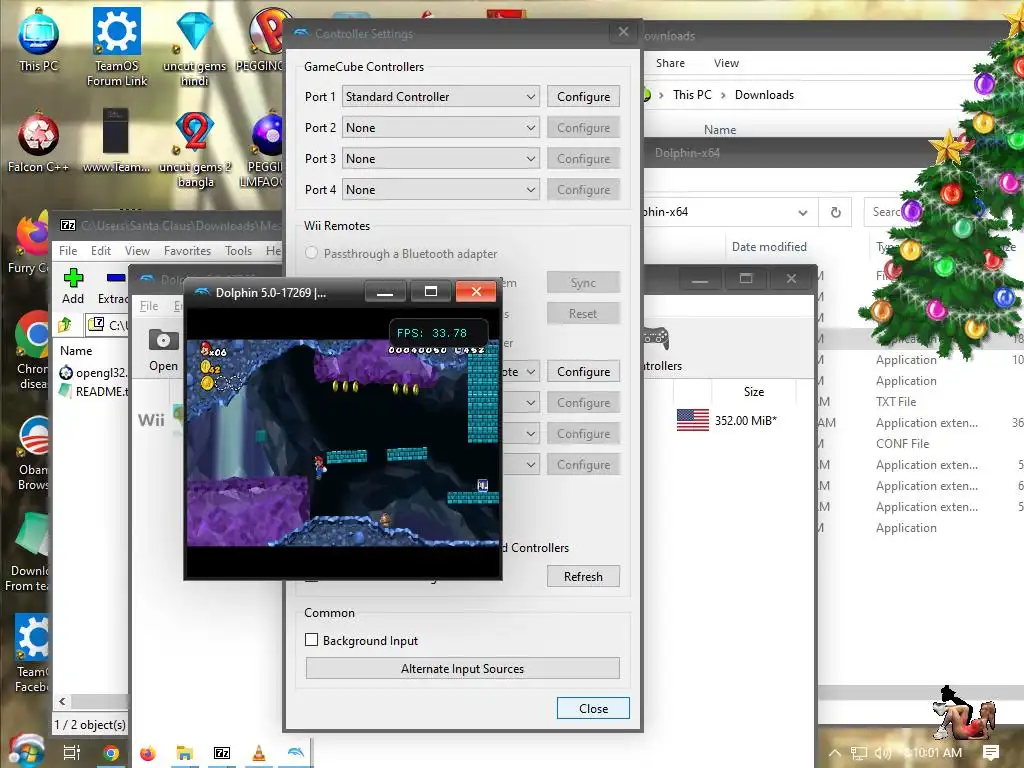
Task: Select the README file in 7-Zip
Action: coord(92,391)
